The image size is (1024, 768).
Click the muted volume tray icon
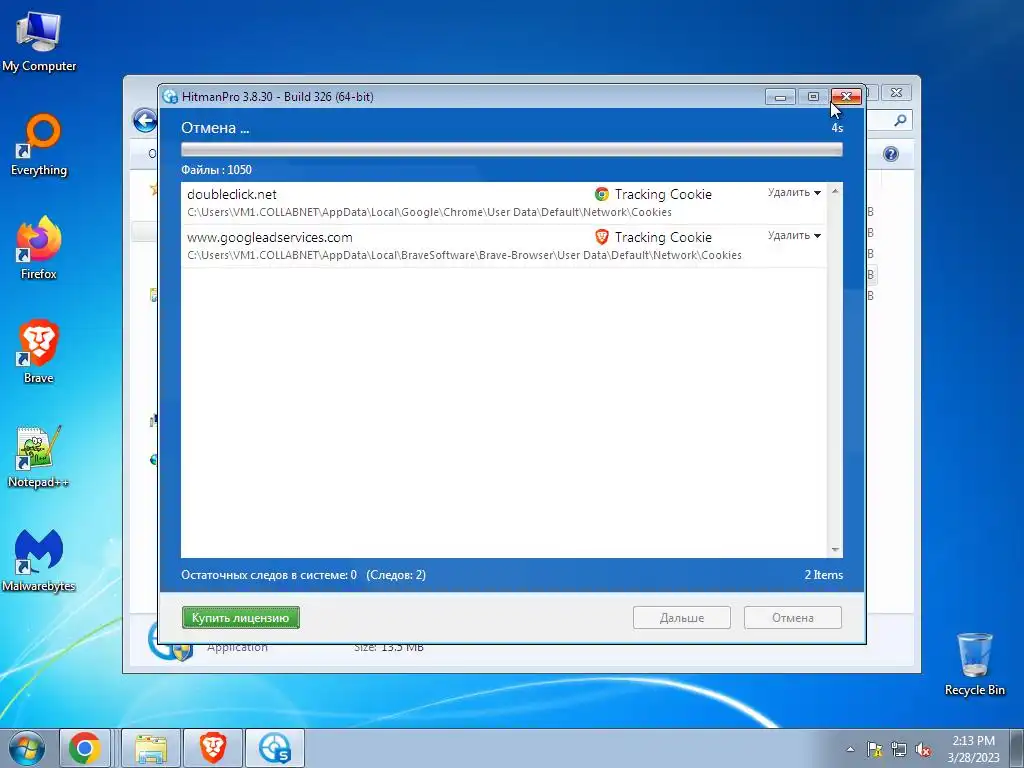click(x=923, y=749)
